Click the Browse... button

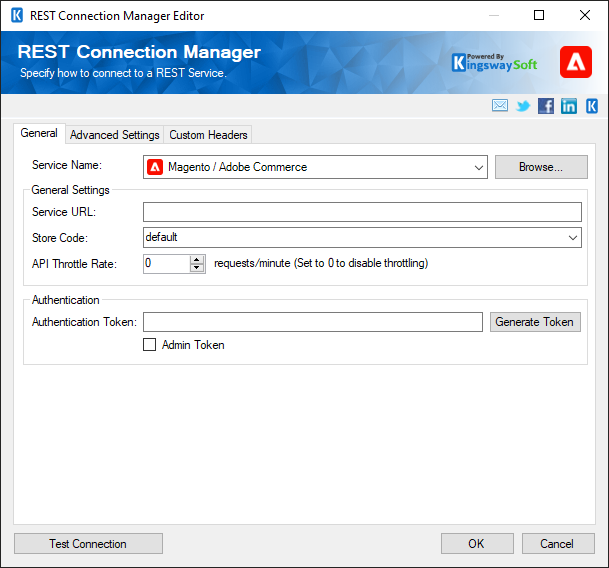pos(541,167)
